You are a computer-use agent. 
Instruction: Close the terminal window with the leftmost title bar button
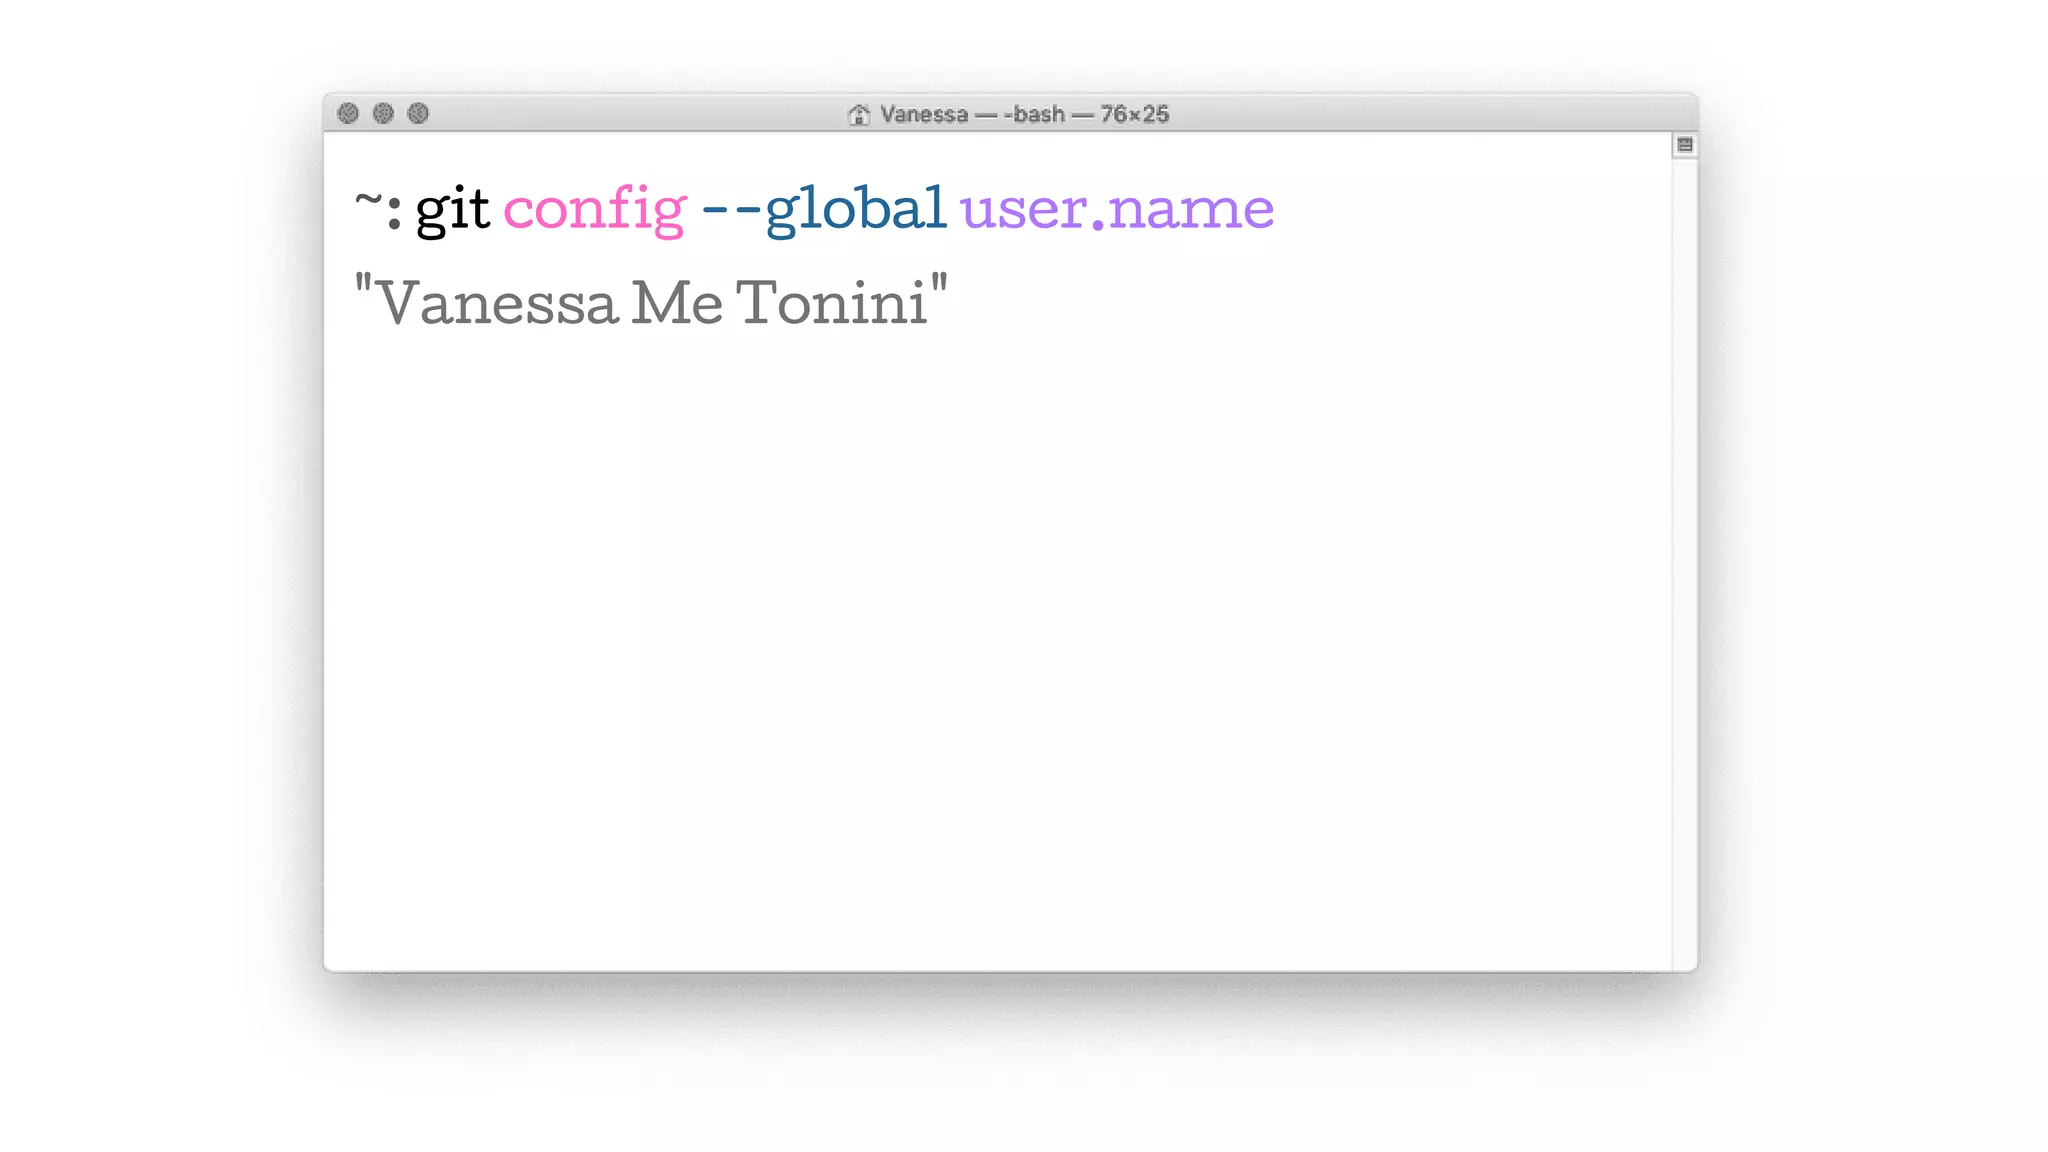coord(348,113)
